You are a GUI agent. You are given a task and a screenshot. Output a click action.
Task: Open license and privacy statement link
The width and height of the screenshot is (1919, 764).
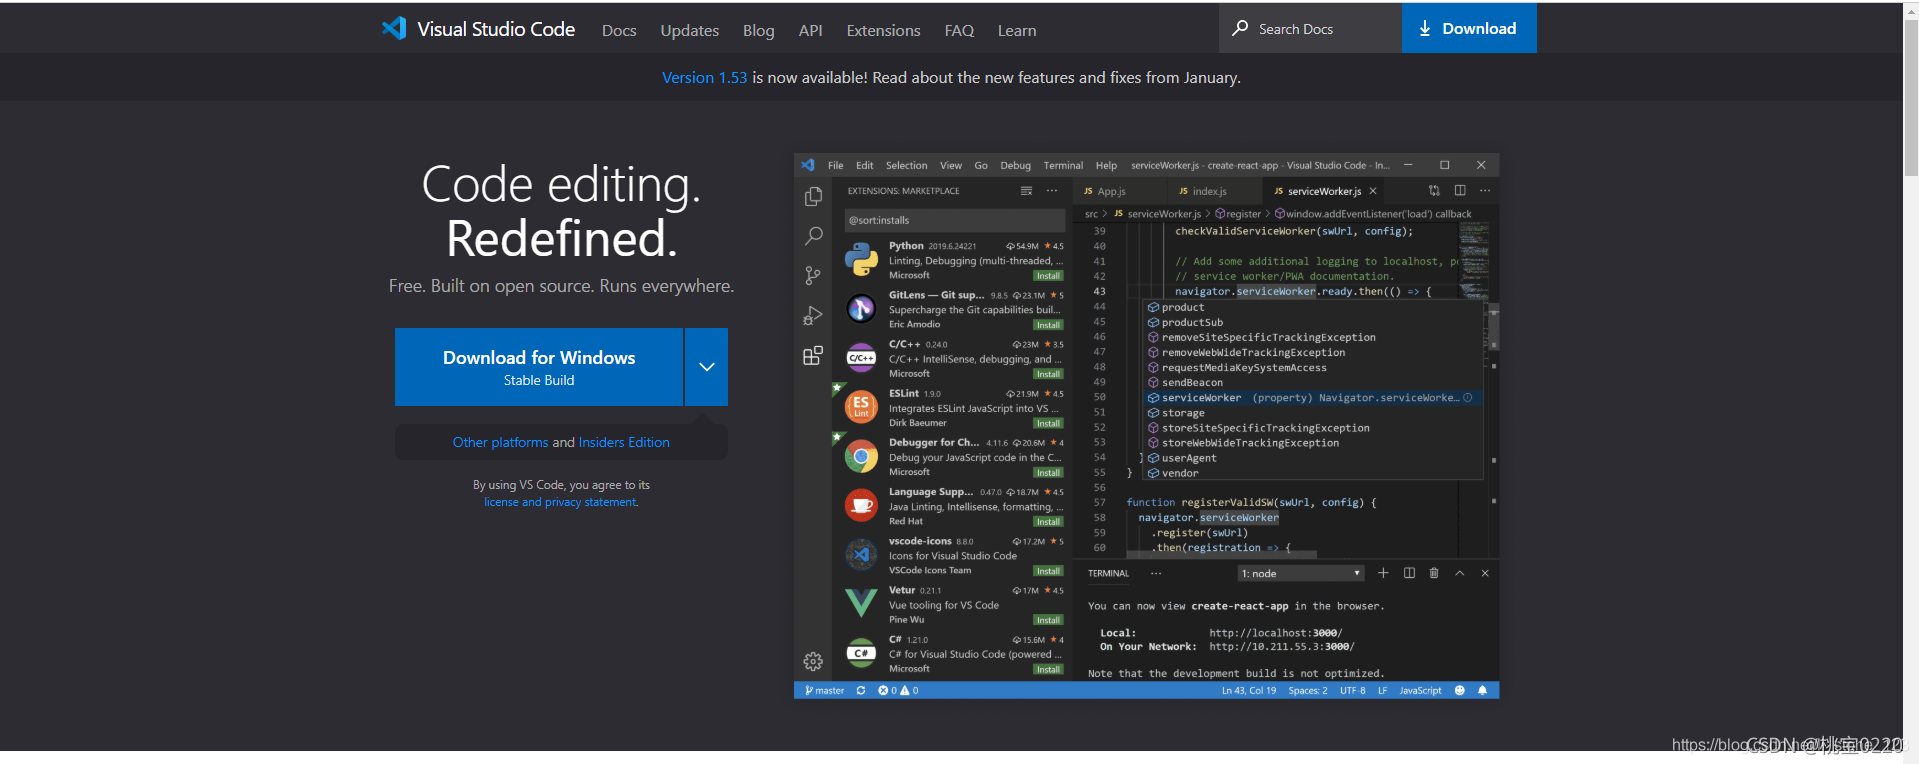coord(560,502)
